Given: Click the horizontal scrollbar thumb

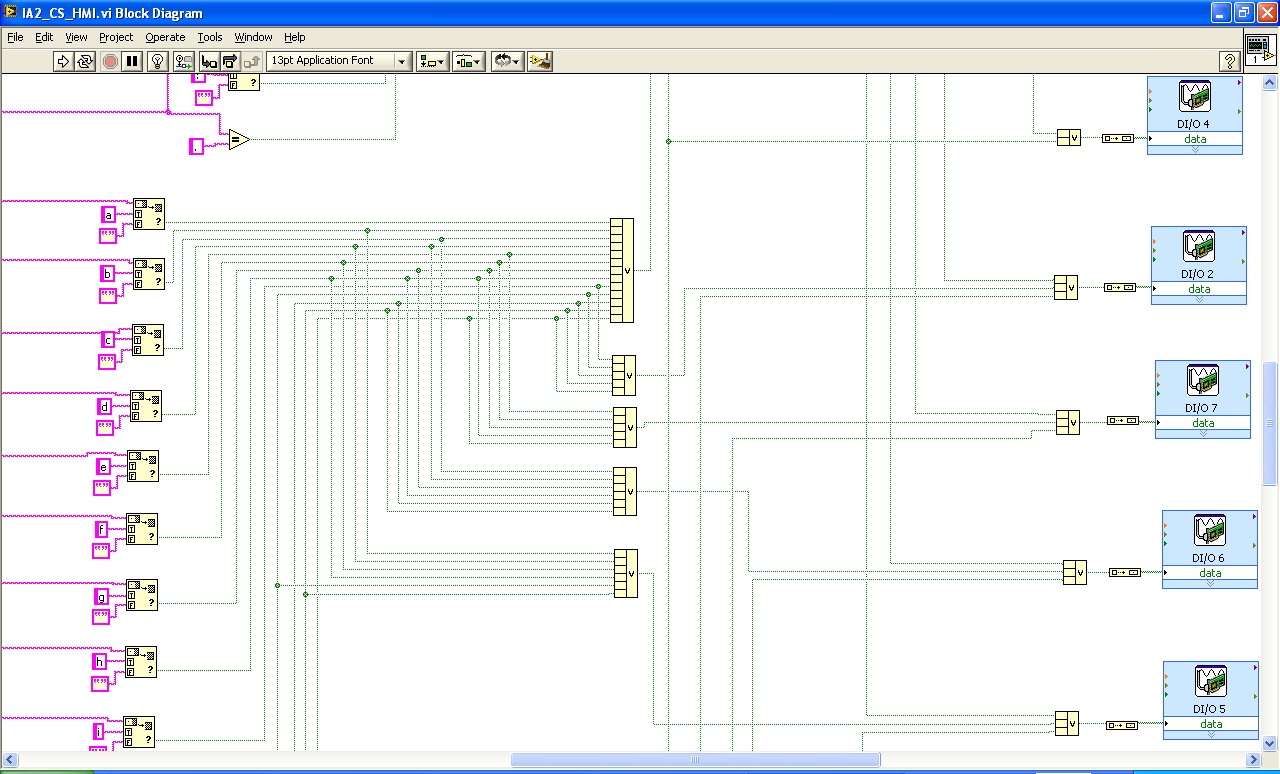Looking at the screenshot, I should pos(695,760).
